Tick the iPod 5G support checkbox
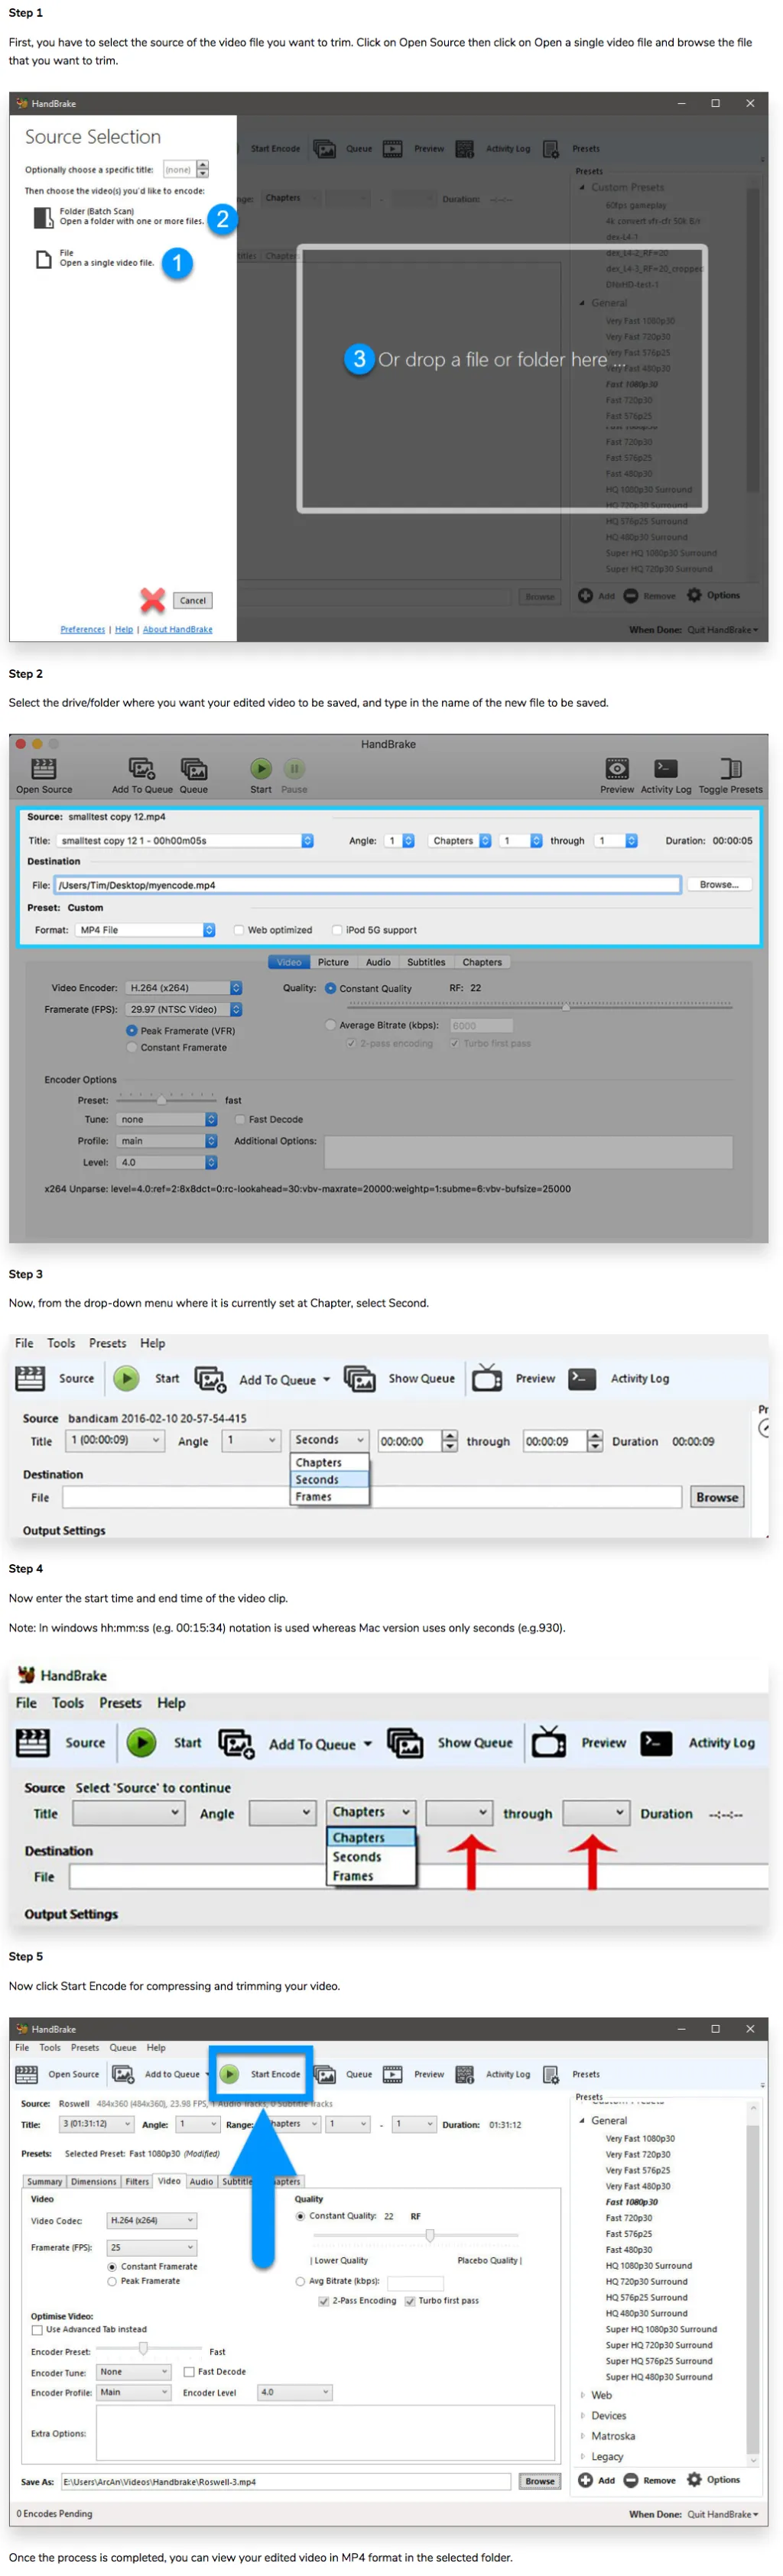 (x=337, y=930)
